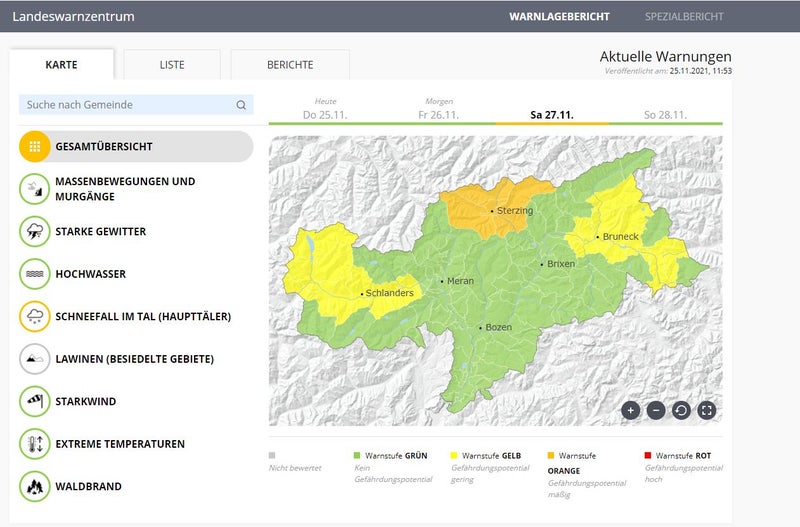Zoom in on the map

630,410
